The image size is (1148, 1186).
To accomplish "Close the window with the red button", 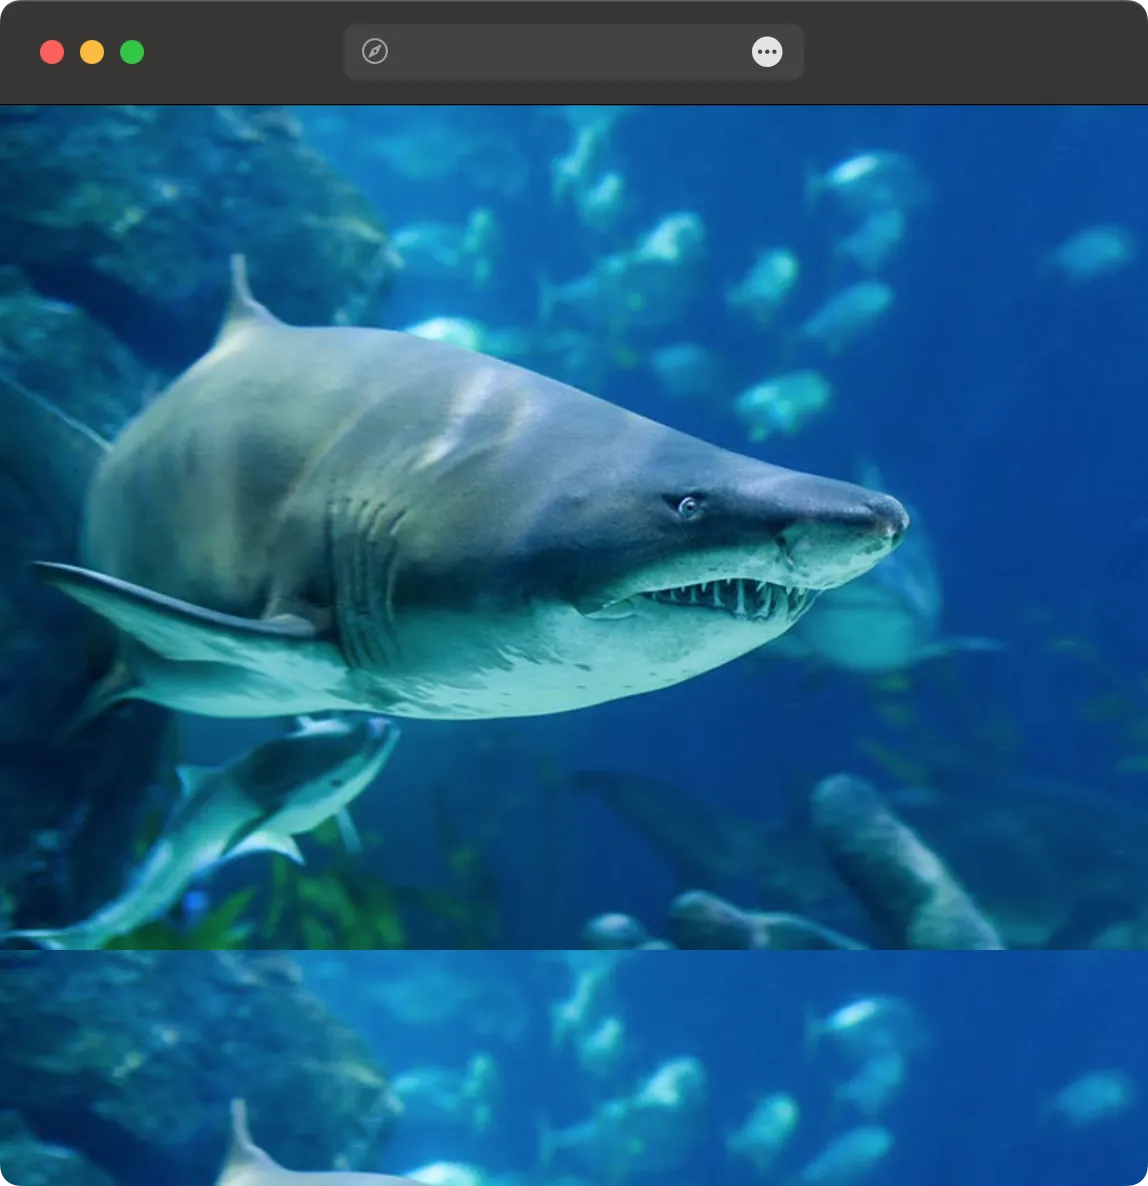I will click(52, 52).
